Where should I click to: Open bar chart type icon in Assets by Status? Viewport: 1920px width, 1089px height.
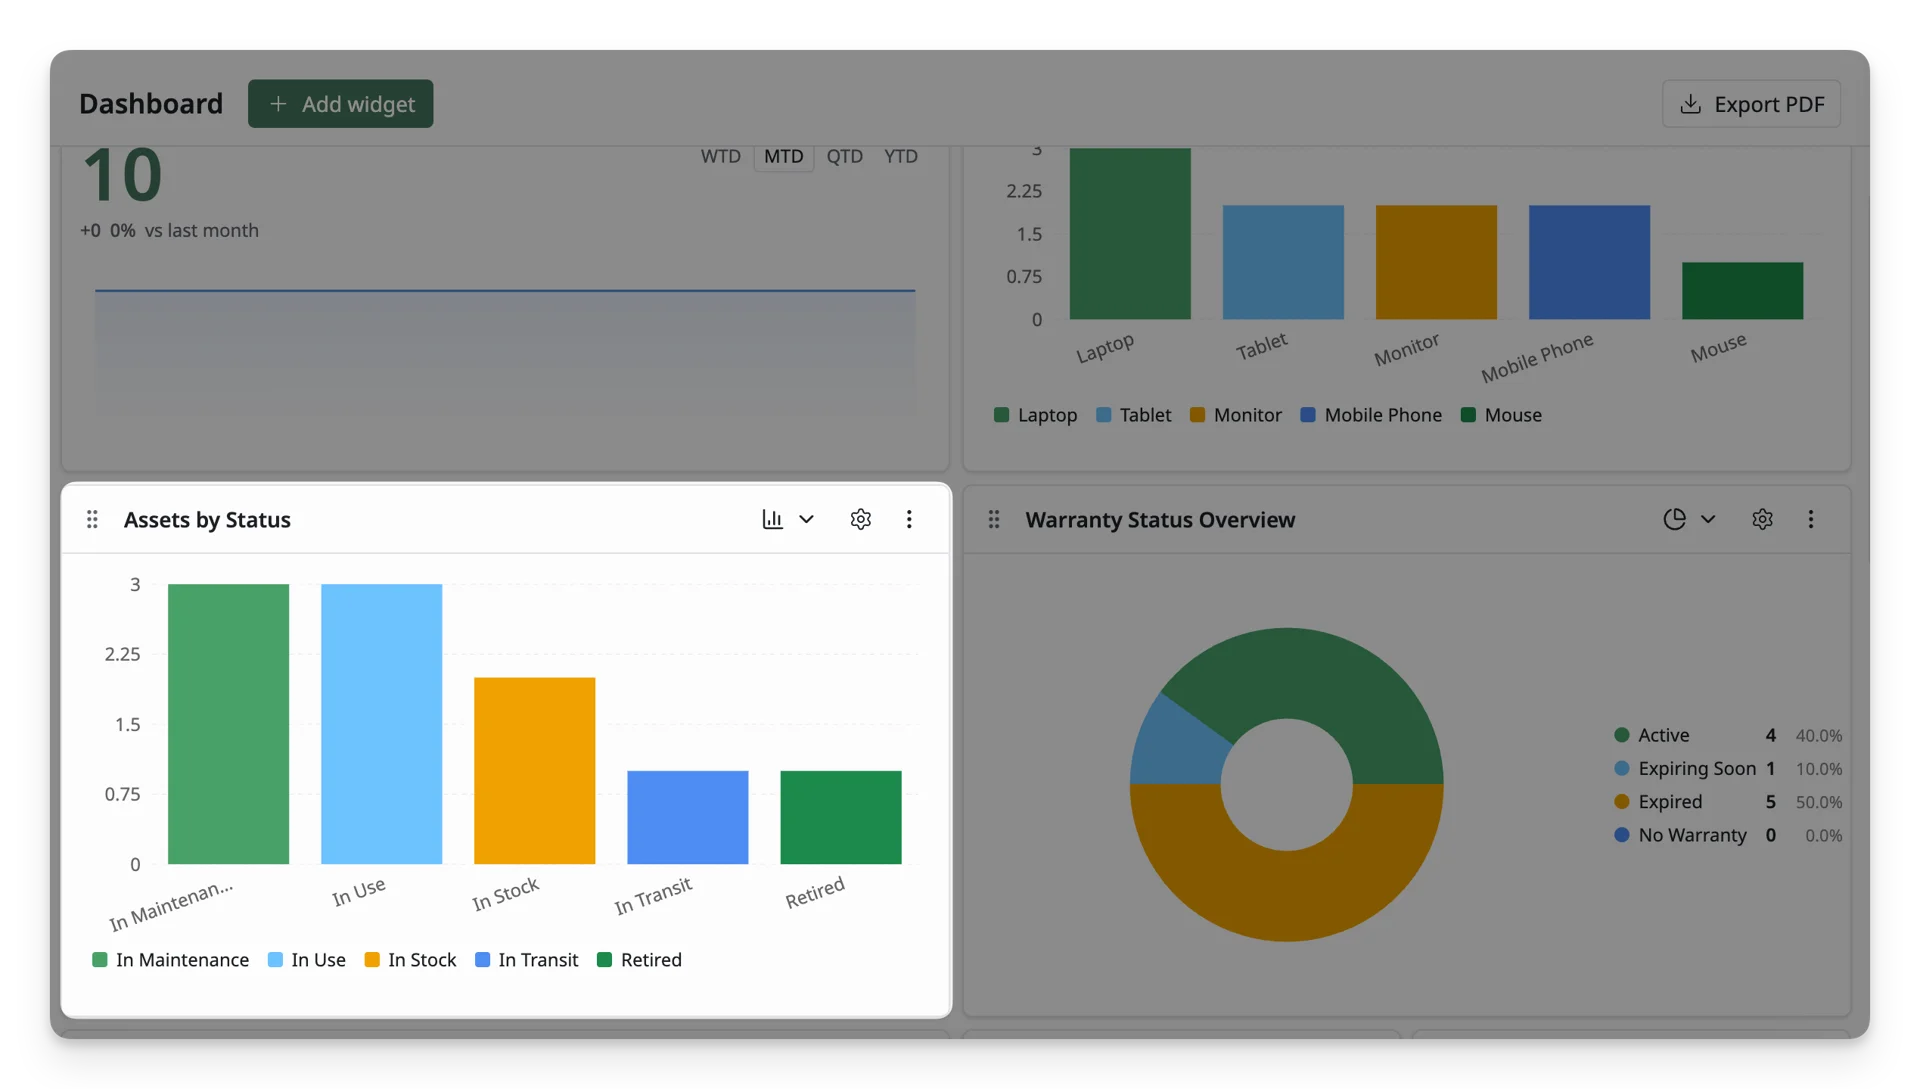pos(772,519)
